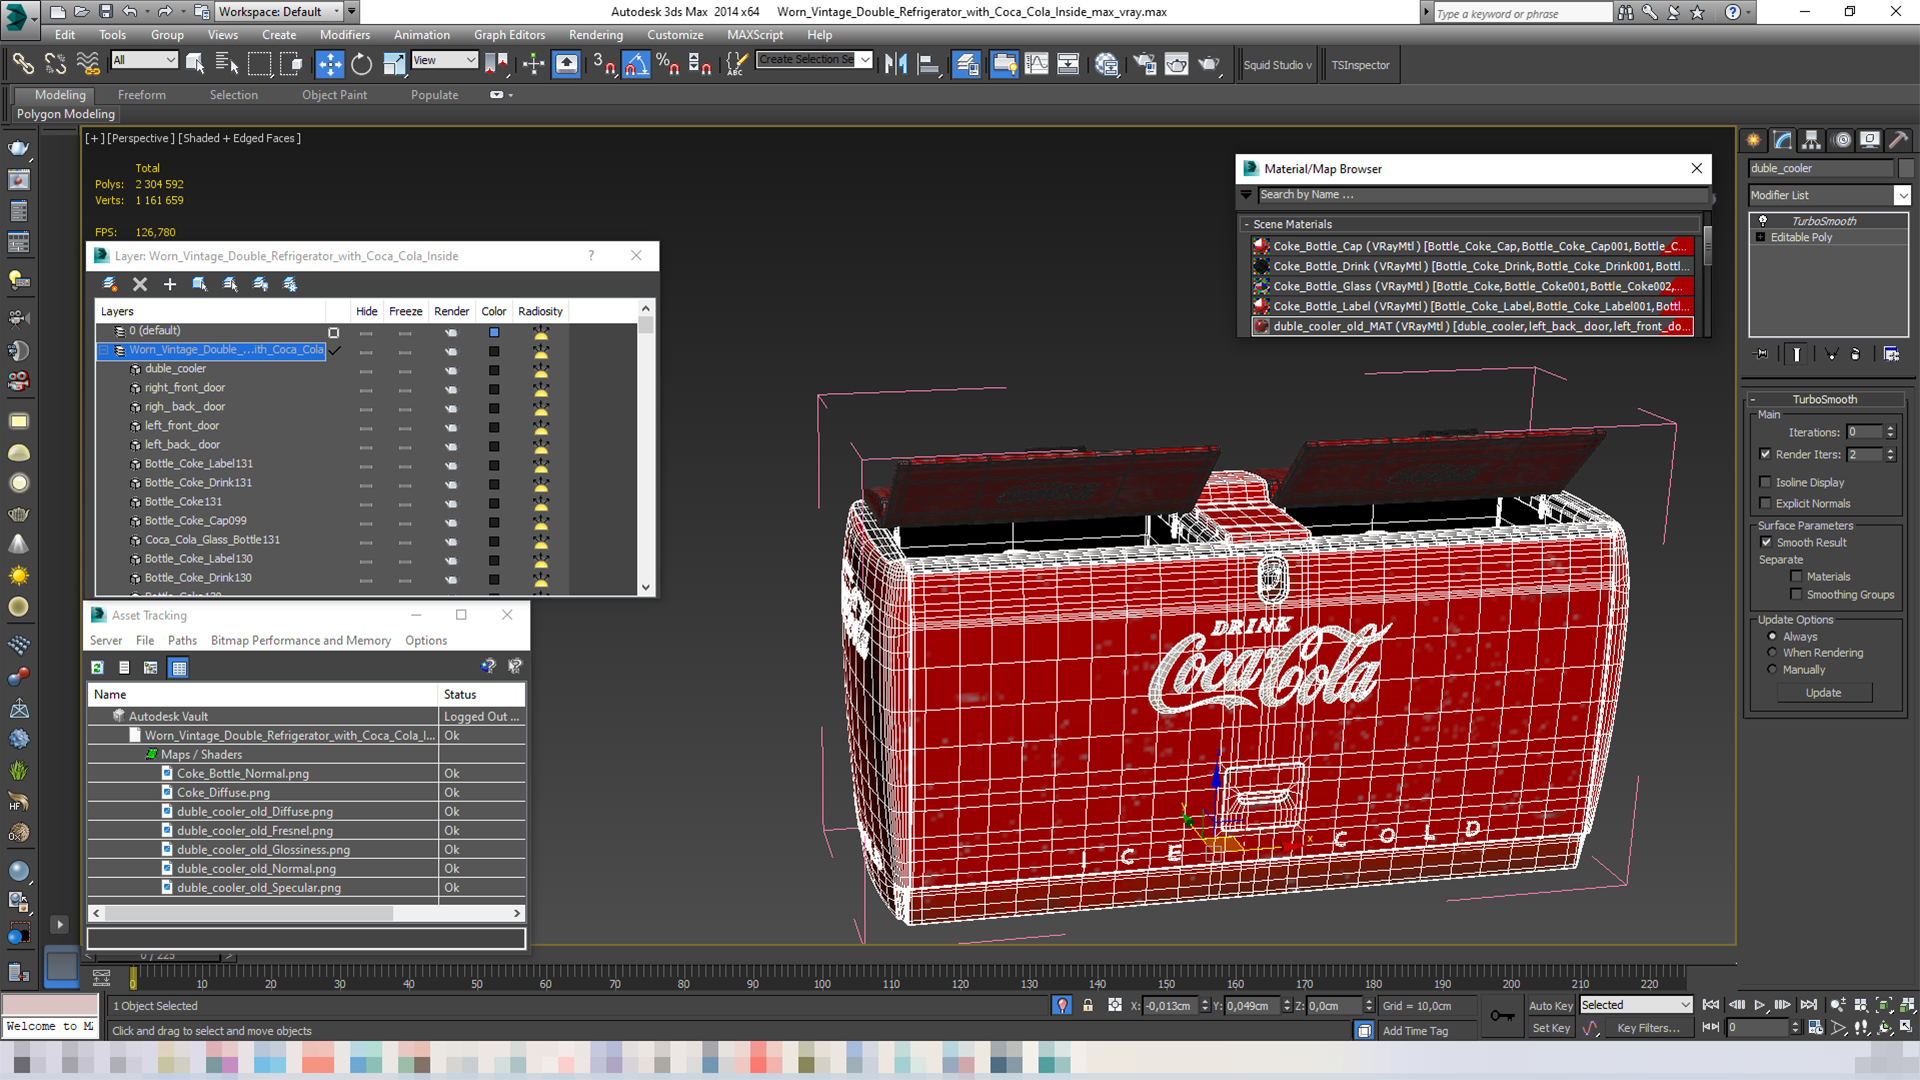Toggle the Smooth Result checkbox

click(x=1766, y=542)
